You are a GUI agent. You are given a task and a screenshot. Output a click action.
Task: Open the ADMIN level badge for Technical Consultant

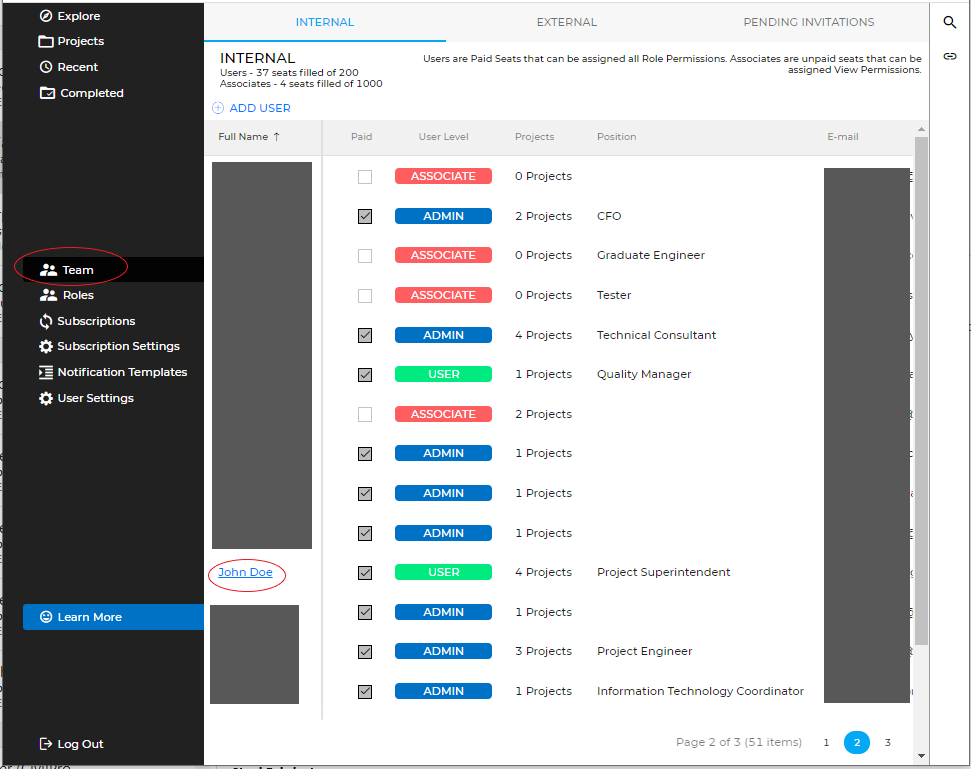click(443, 335)
